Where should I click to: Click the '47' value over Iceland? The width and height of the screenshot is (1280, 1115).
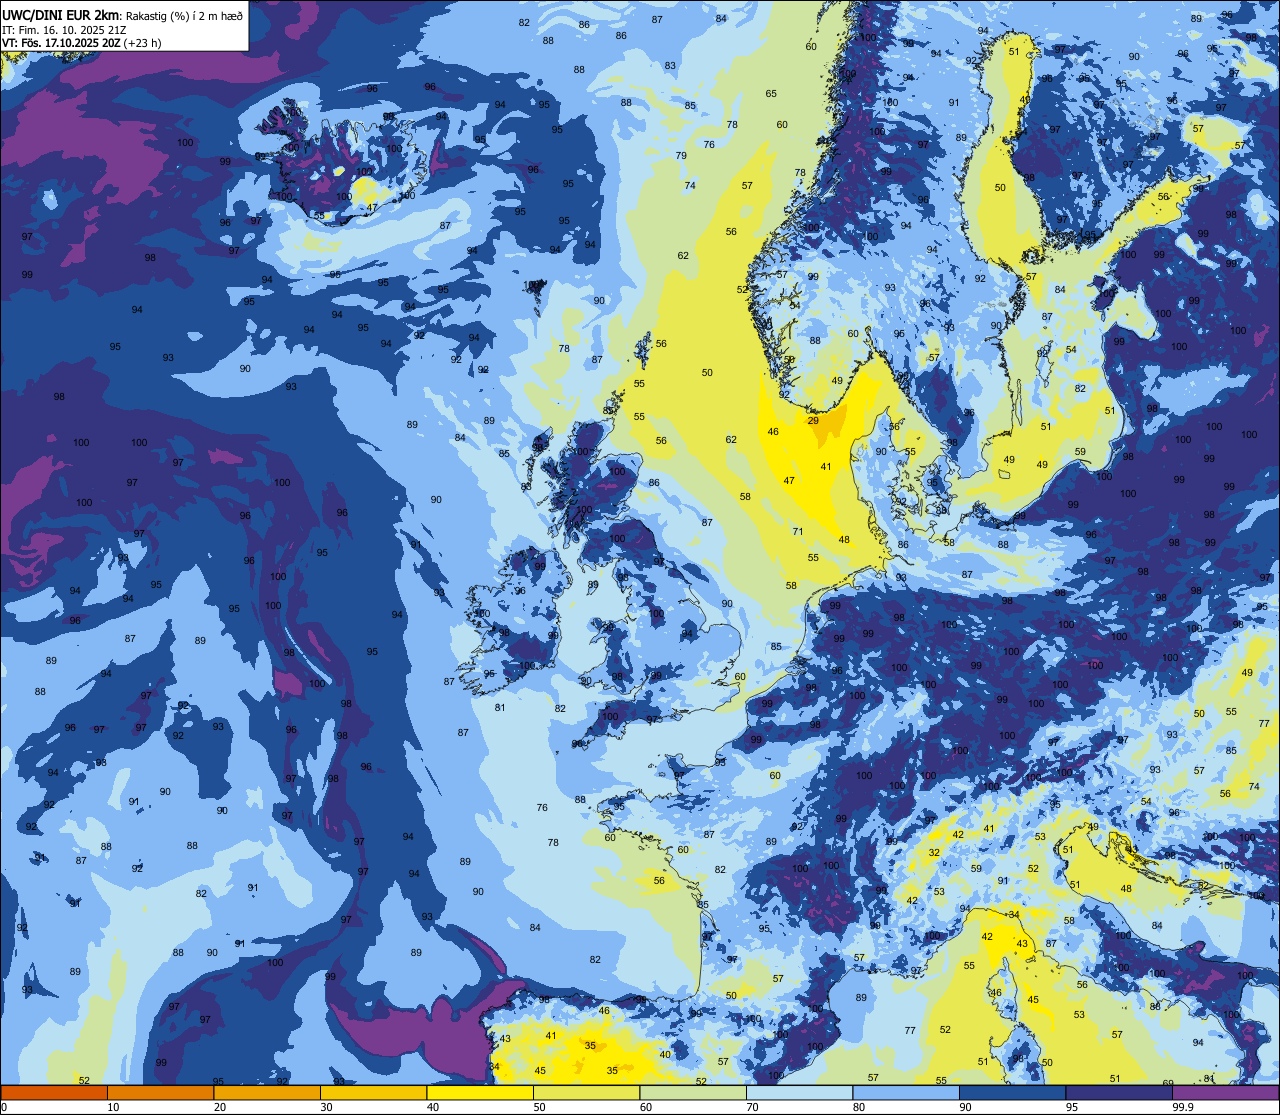click(x=372, y=209)
